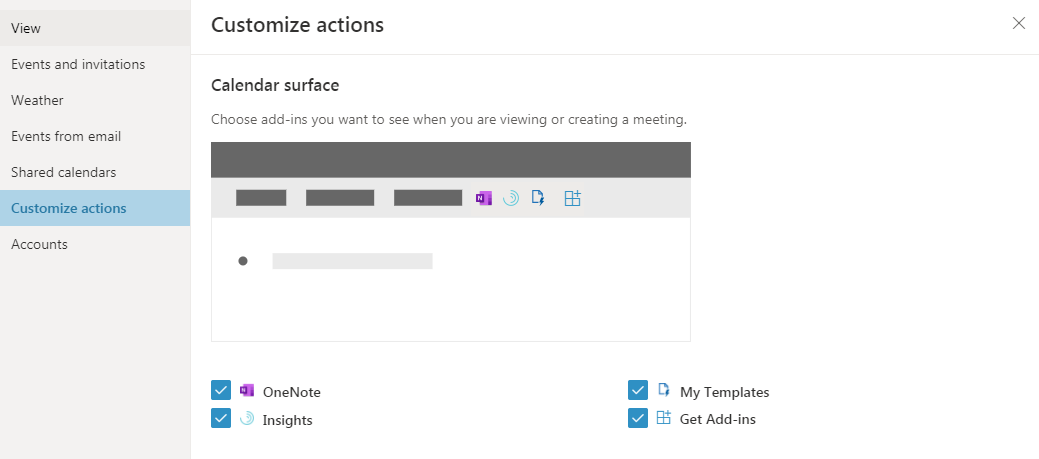This screenshot has height=459, width=1039.
Task: Click the OneNote icon beside its checkbox
Action: 247,391
